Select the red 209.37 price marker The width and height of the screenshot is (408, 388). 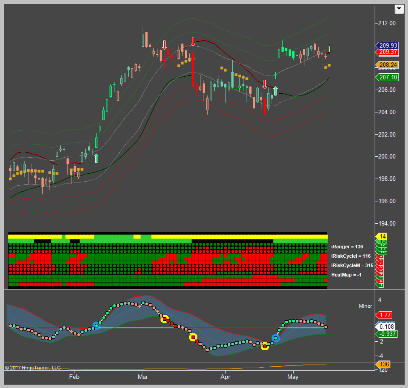coord(387,52)
